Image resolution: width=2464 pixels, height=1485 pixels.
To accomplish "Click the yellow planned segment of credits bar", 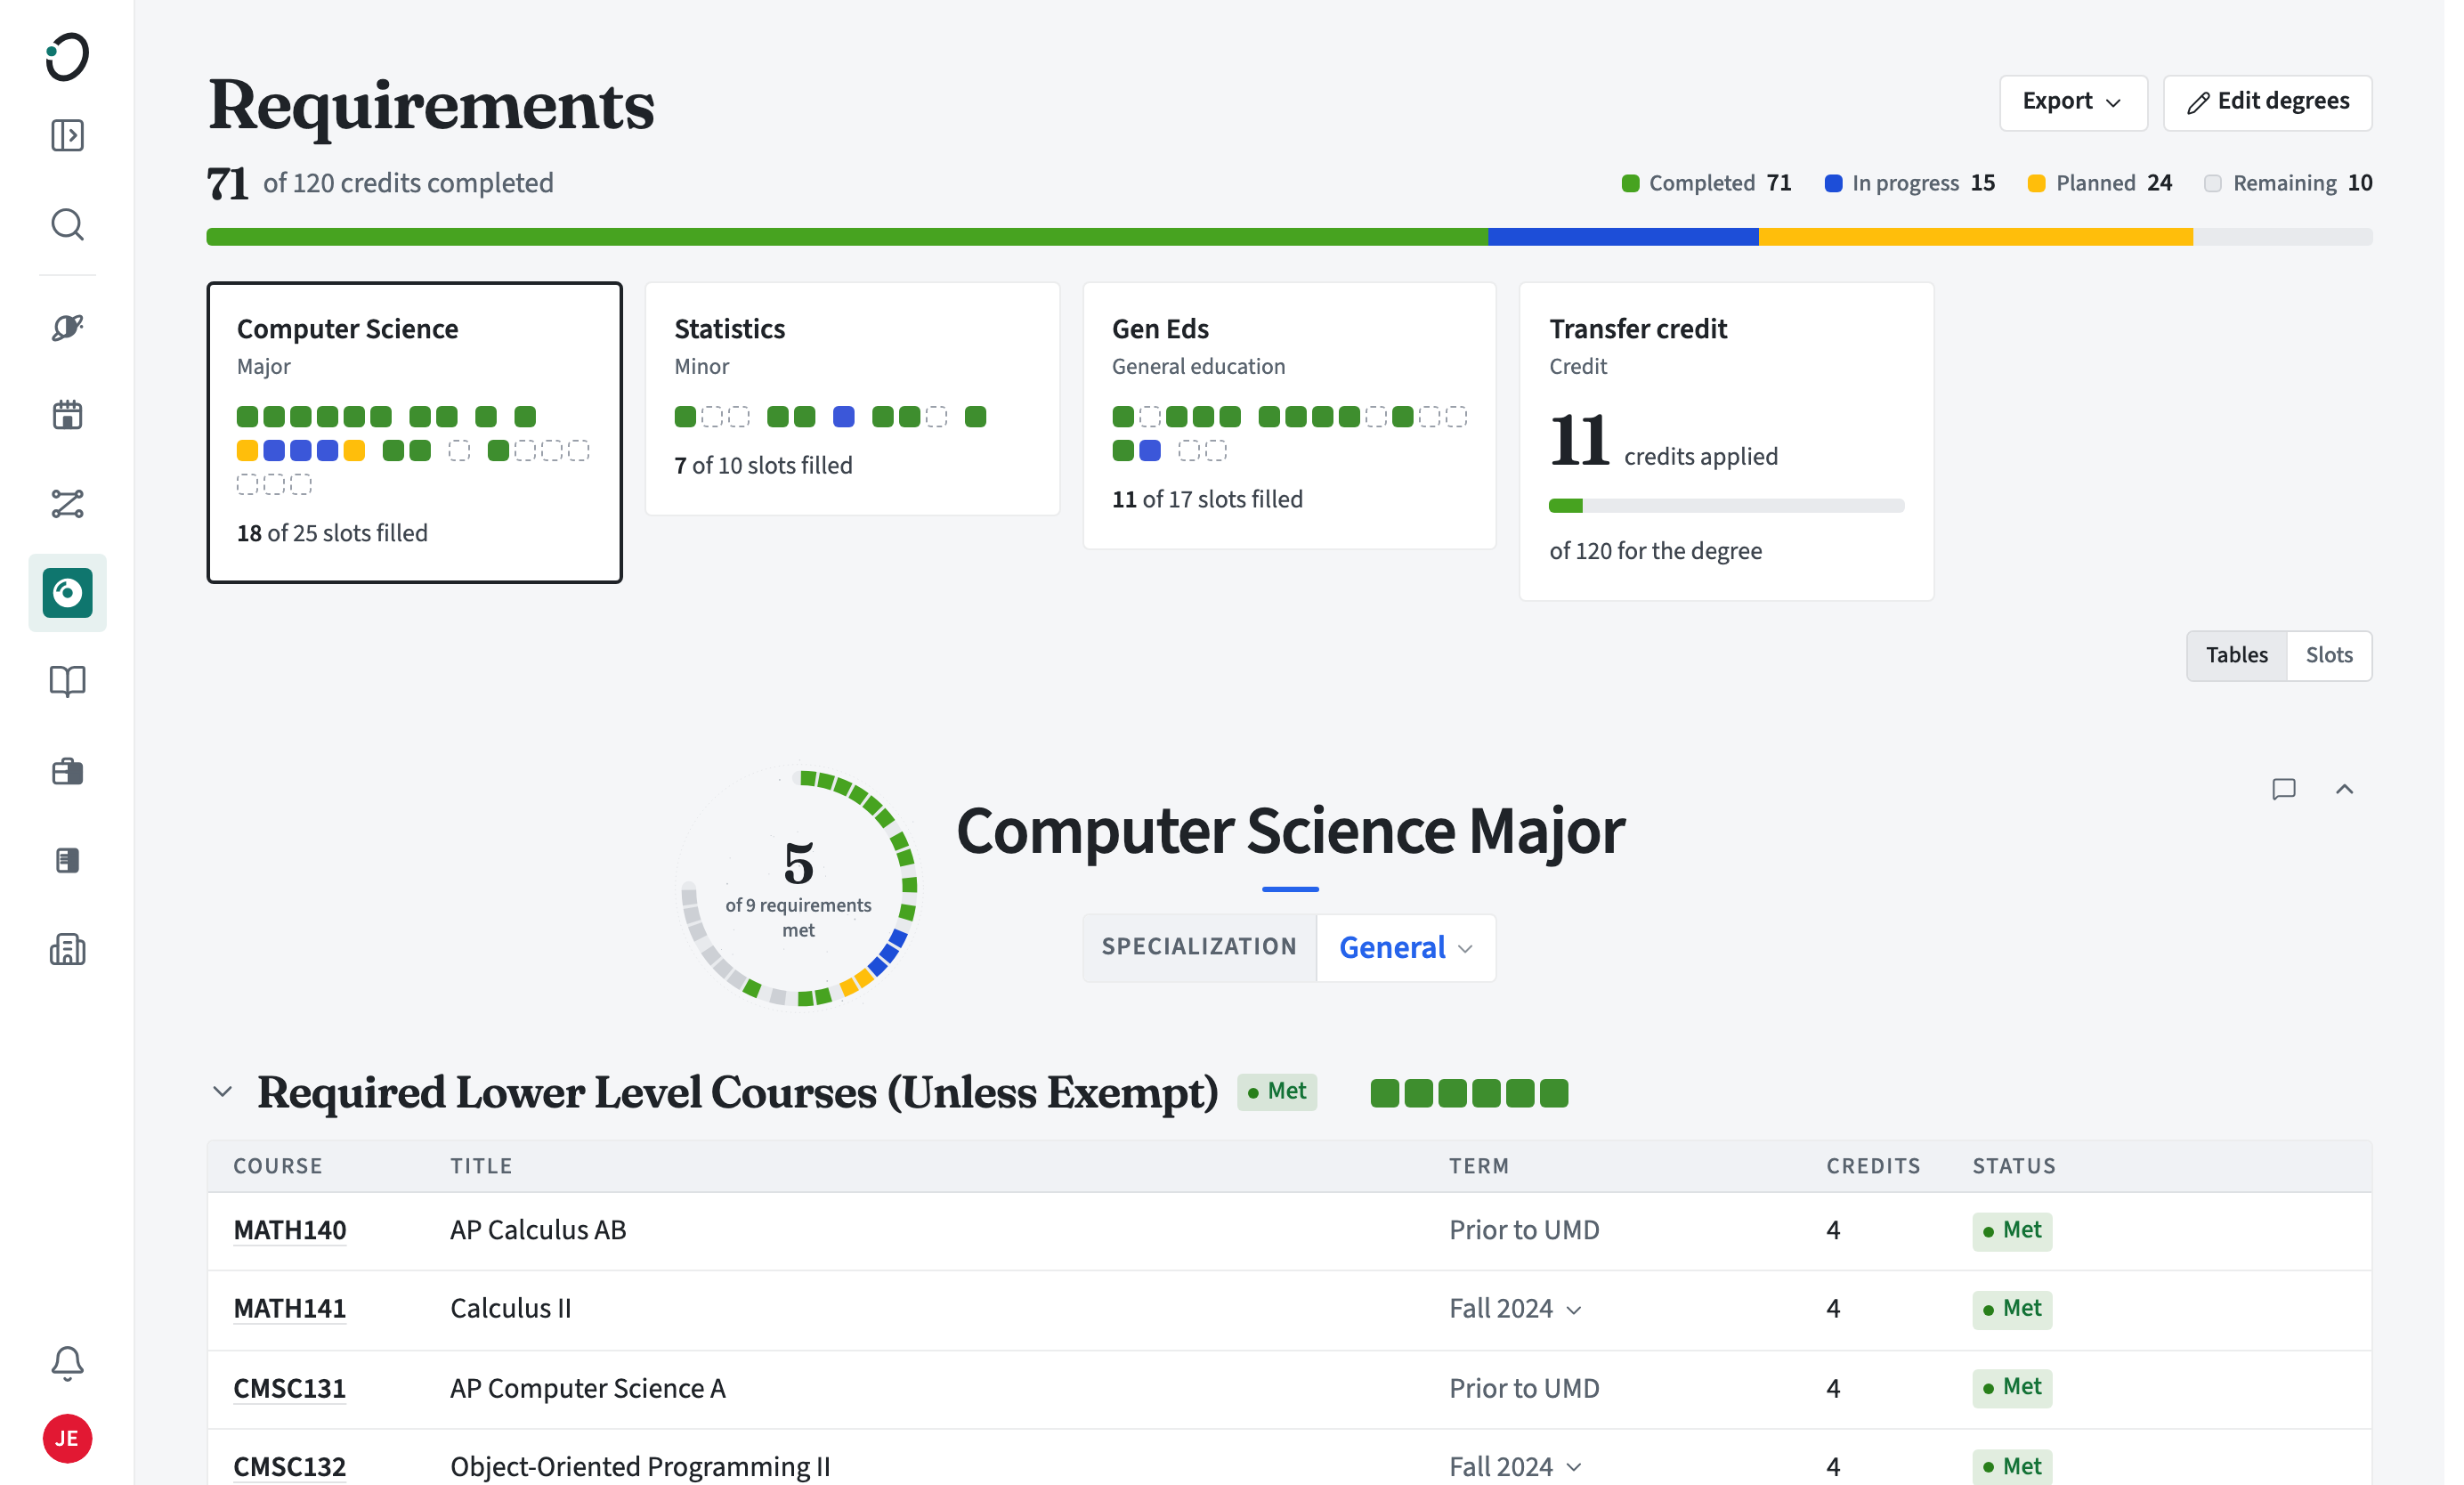I will click(x=1976, y=237).
